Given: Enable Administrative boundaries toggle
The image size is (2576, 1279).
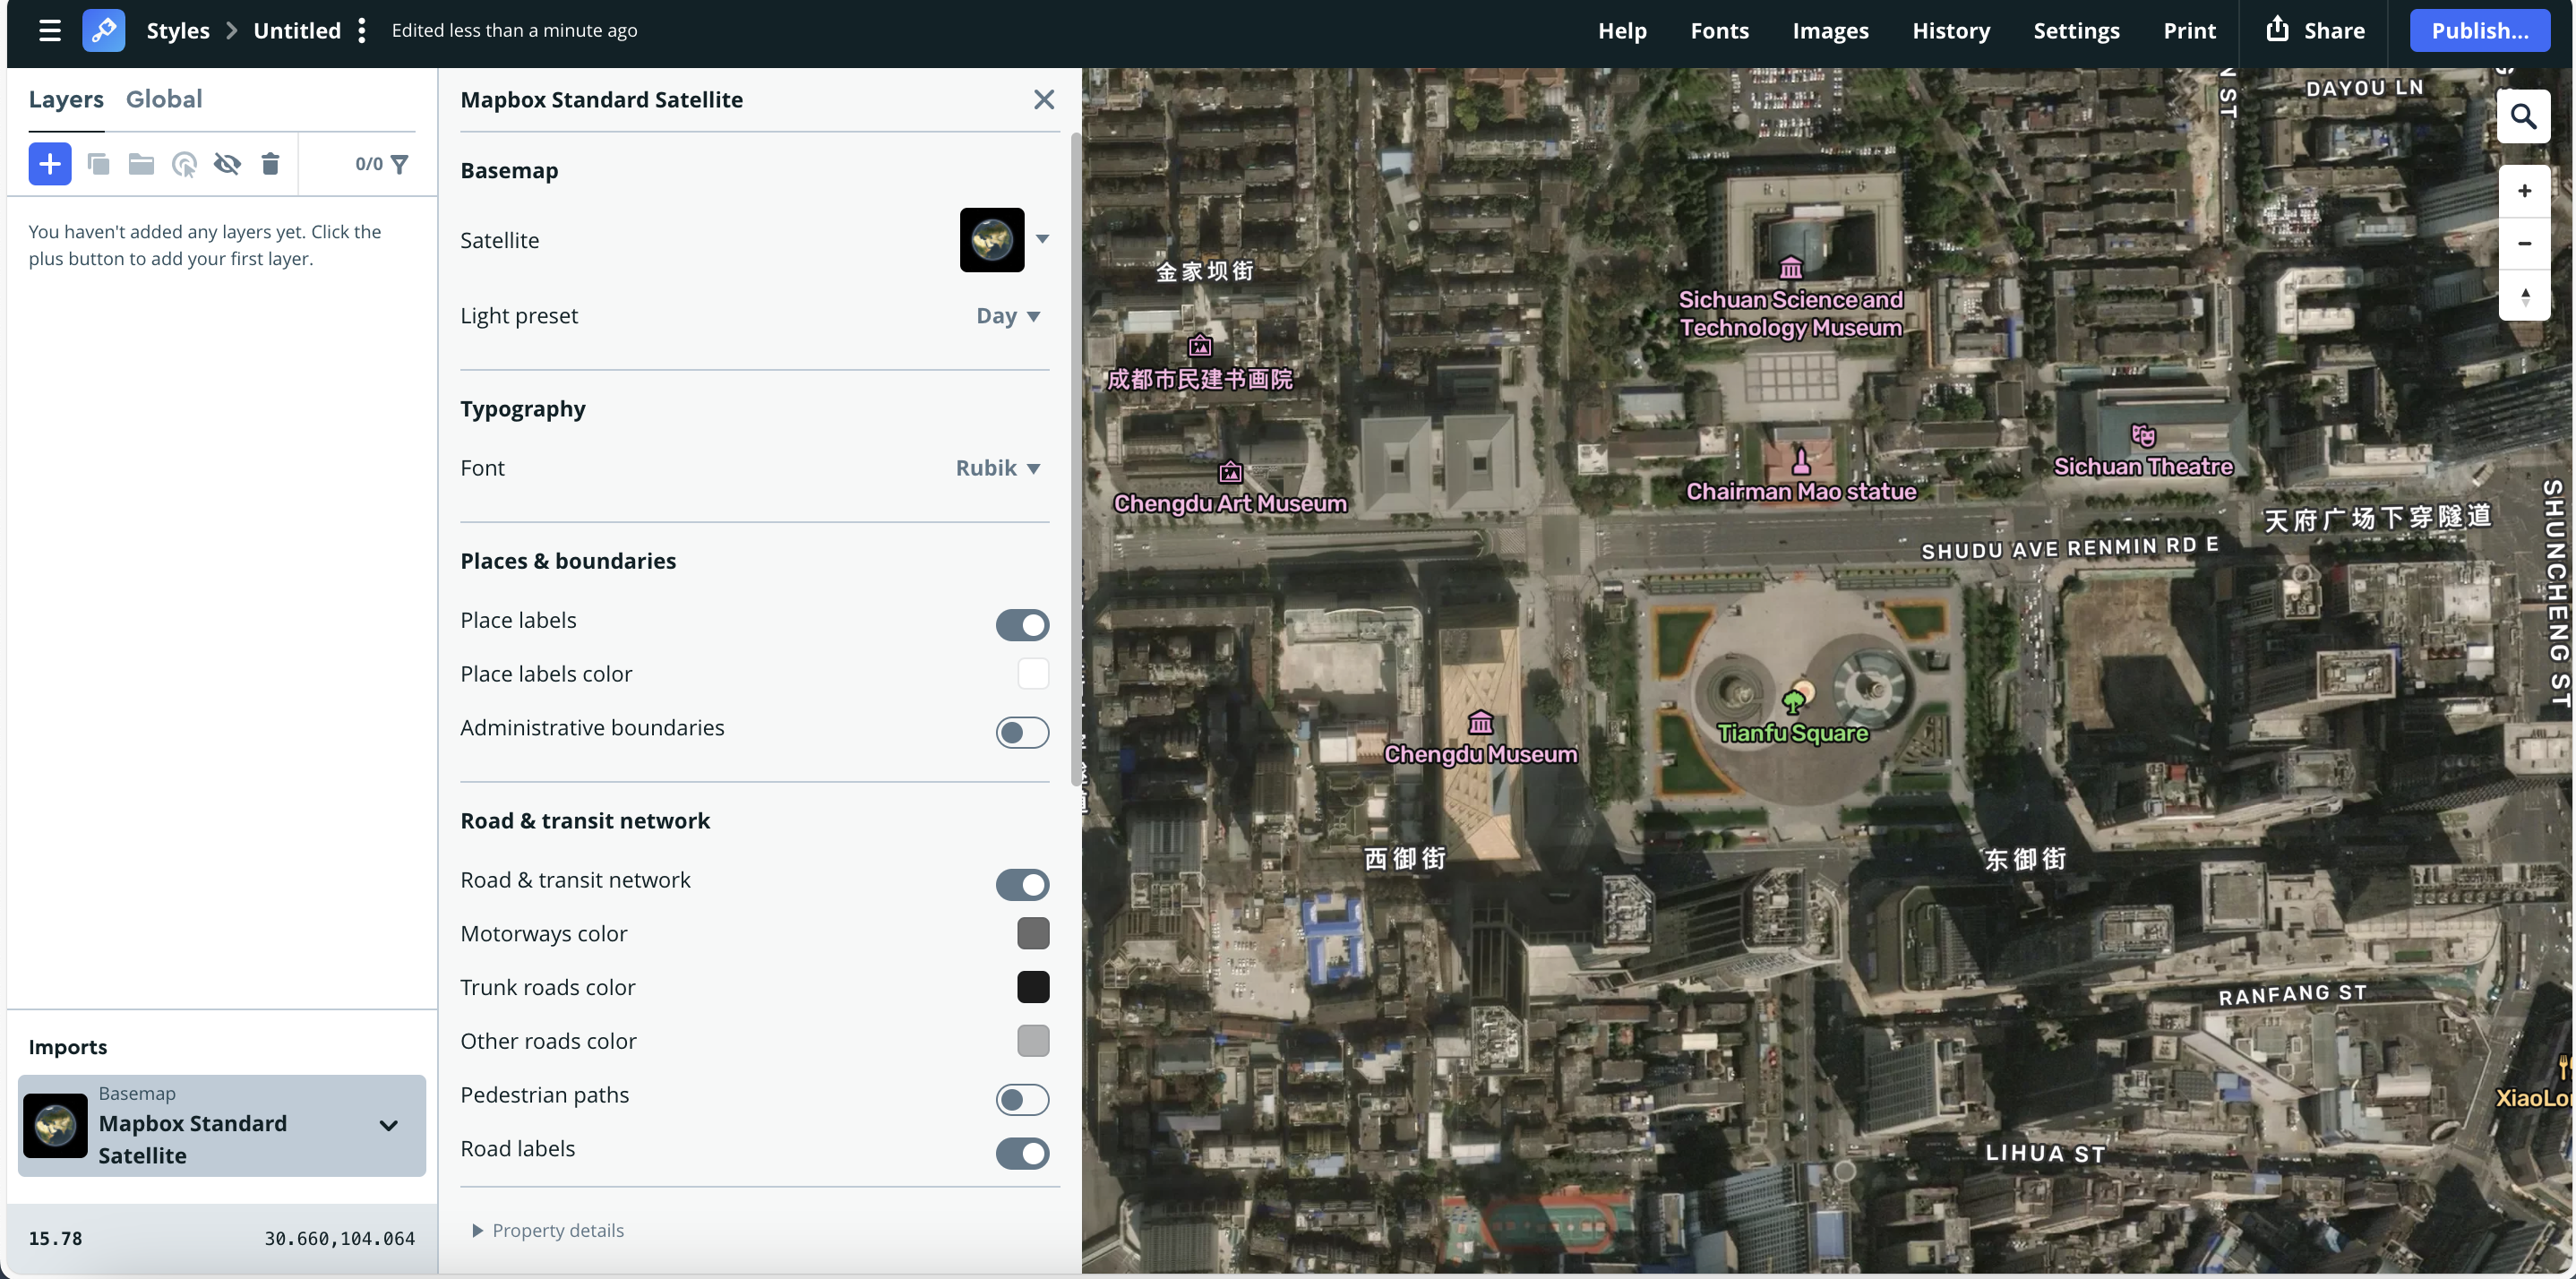Looking at the screenshot, I should [1021, 732].
